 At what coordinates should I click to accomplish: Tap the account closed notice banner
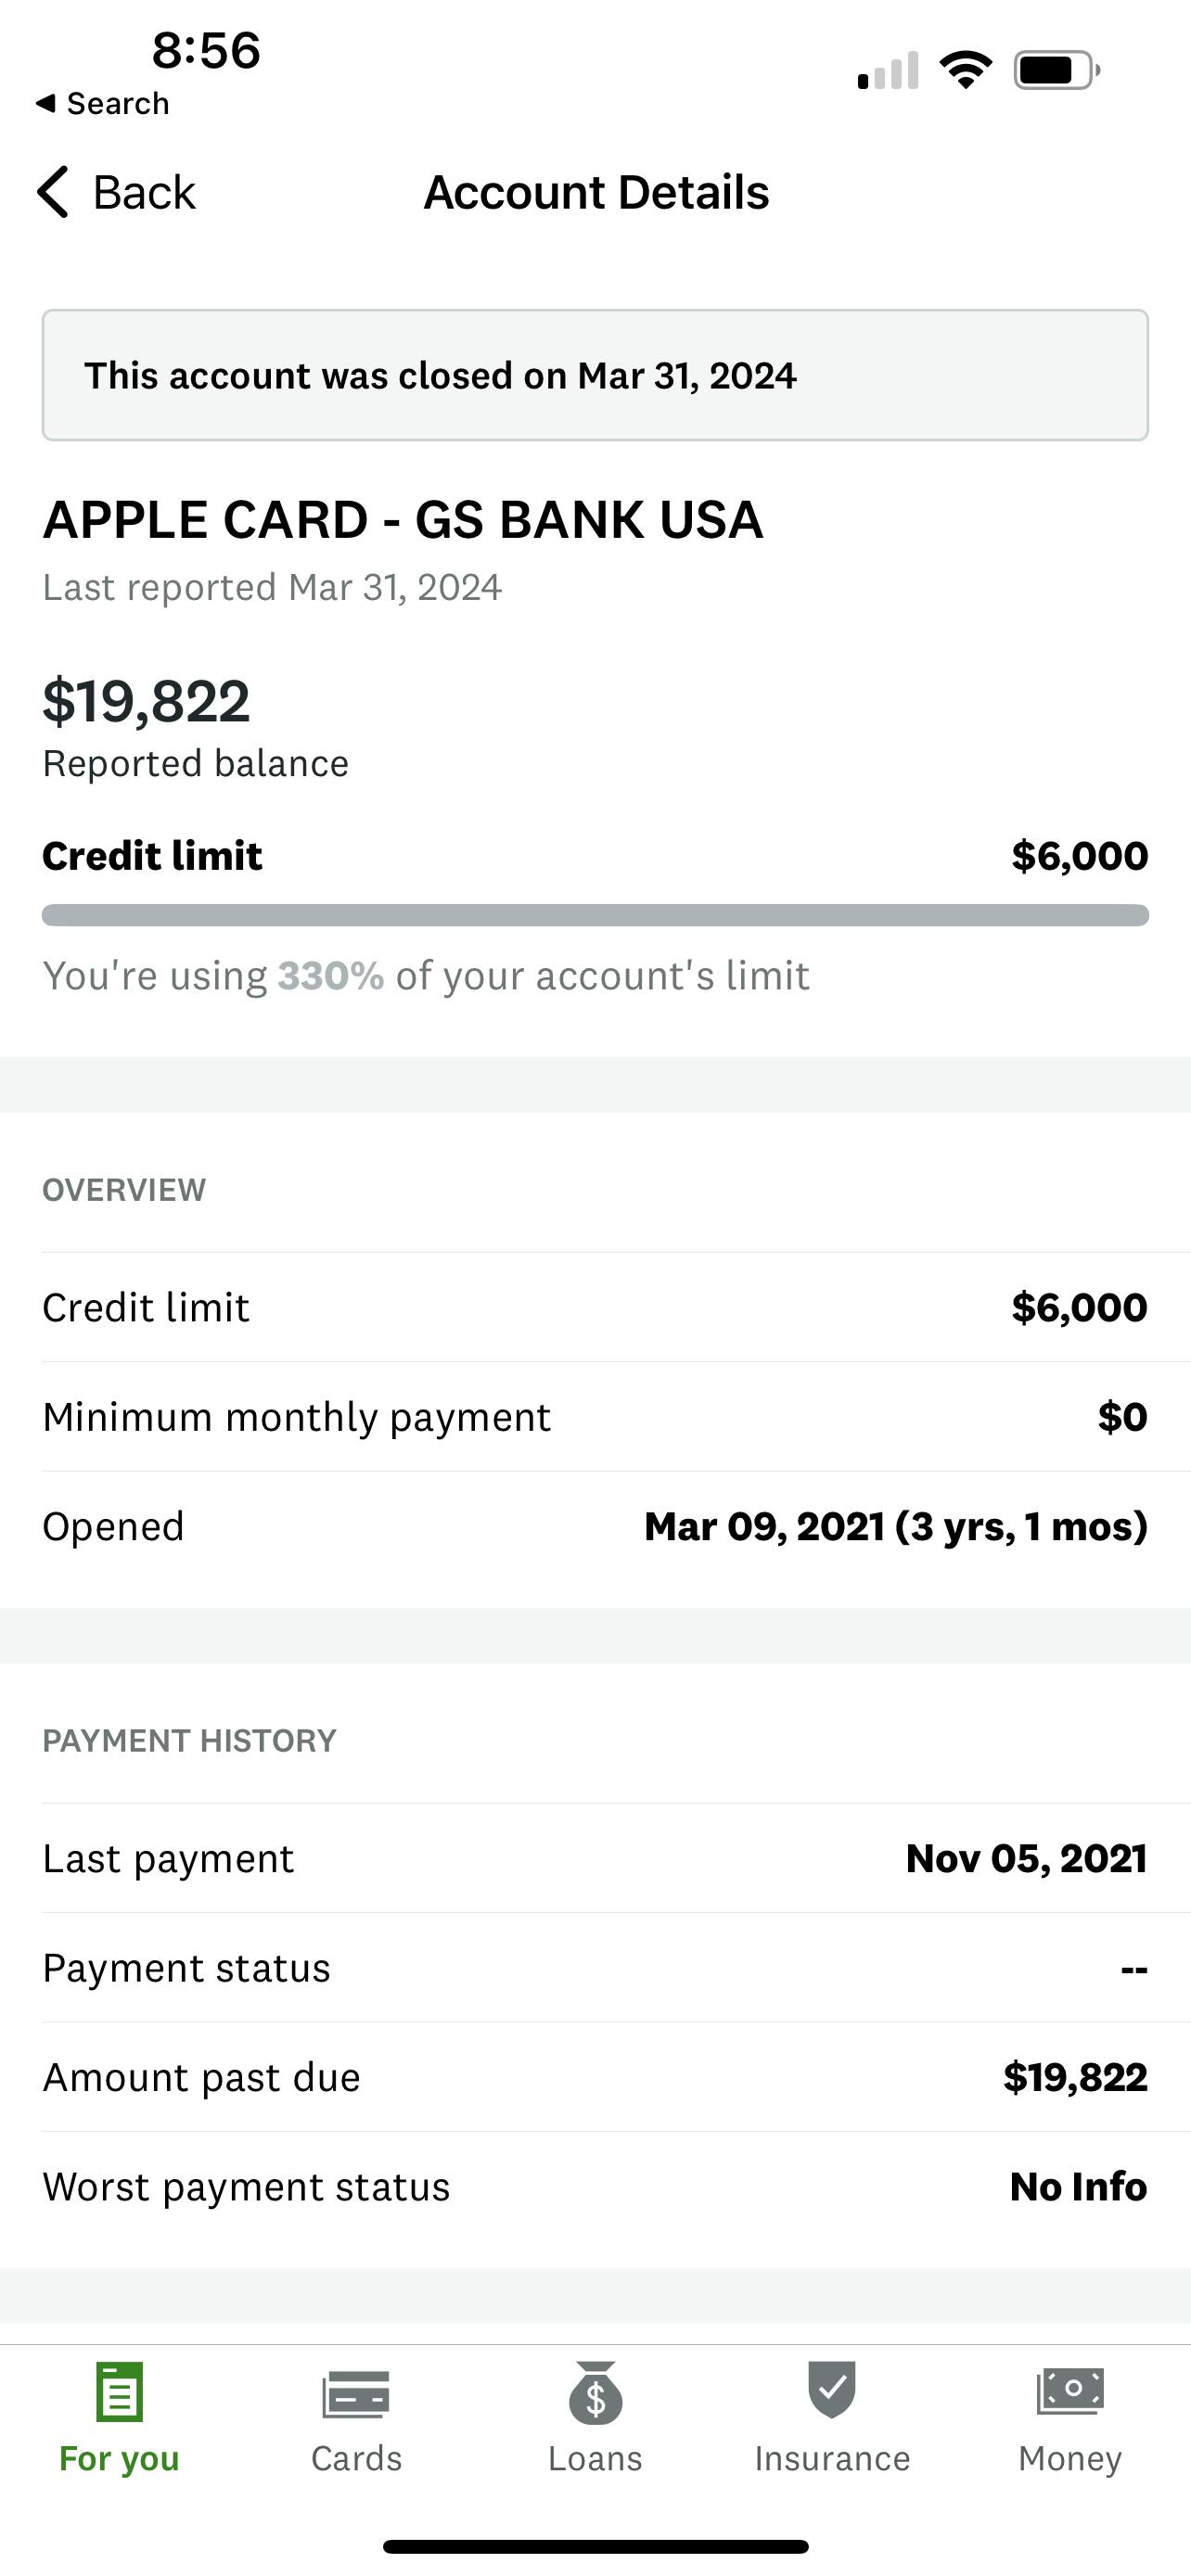(x=595, y=375)
